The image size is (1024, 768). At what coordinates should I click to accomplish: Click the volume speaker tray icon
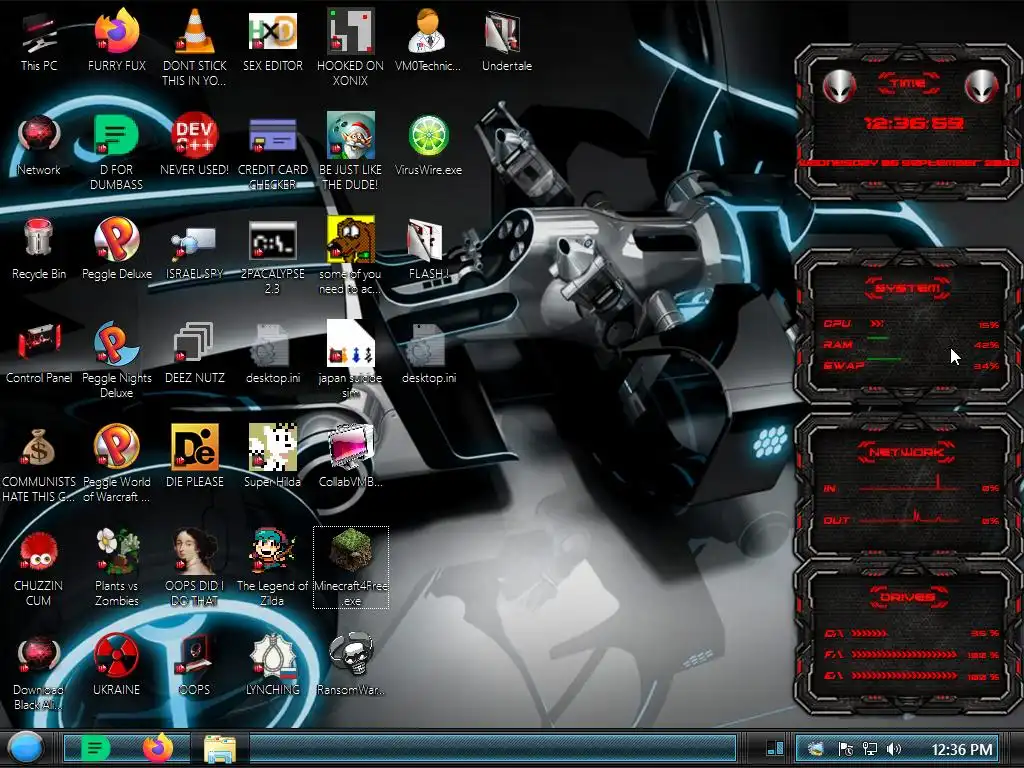coord(893,748)
